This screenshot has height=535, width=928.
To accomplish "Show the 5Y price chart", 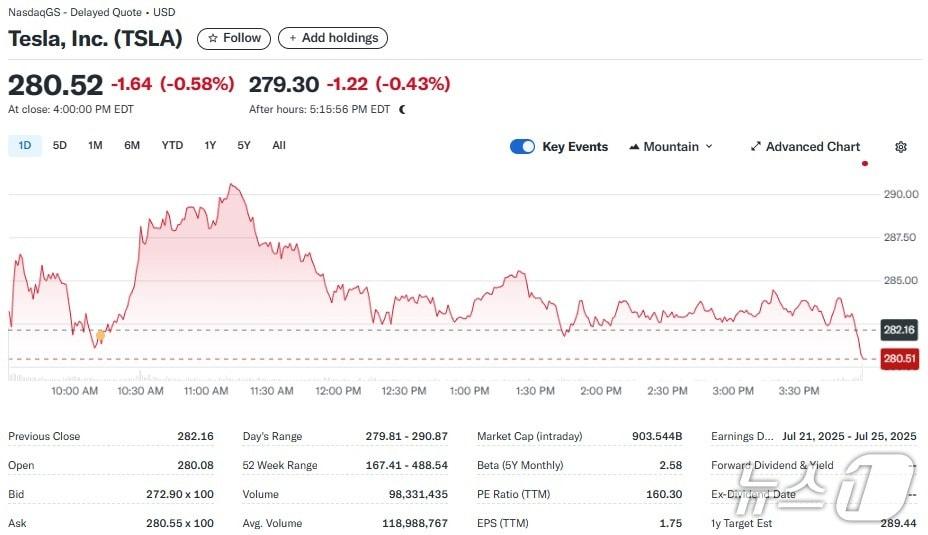I will point(244,146).
